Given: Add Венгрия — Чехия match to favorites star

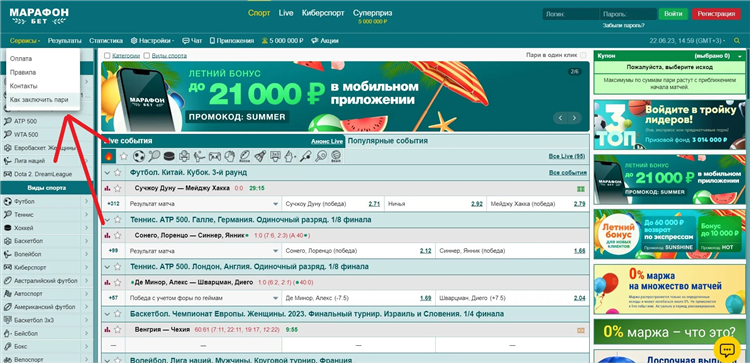Looking at the screenshot, I should click(x=117, y=330).
